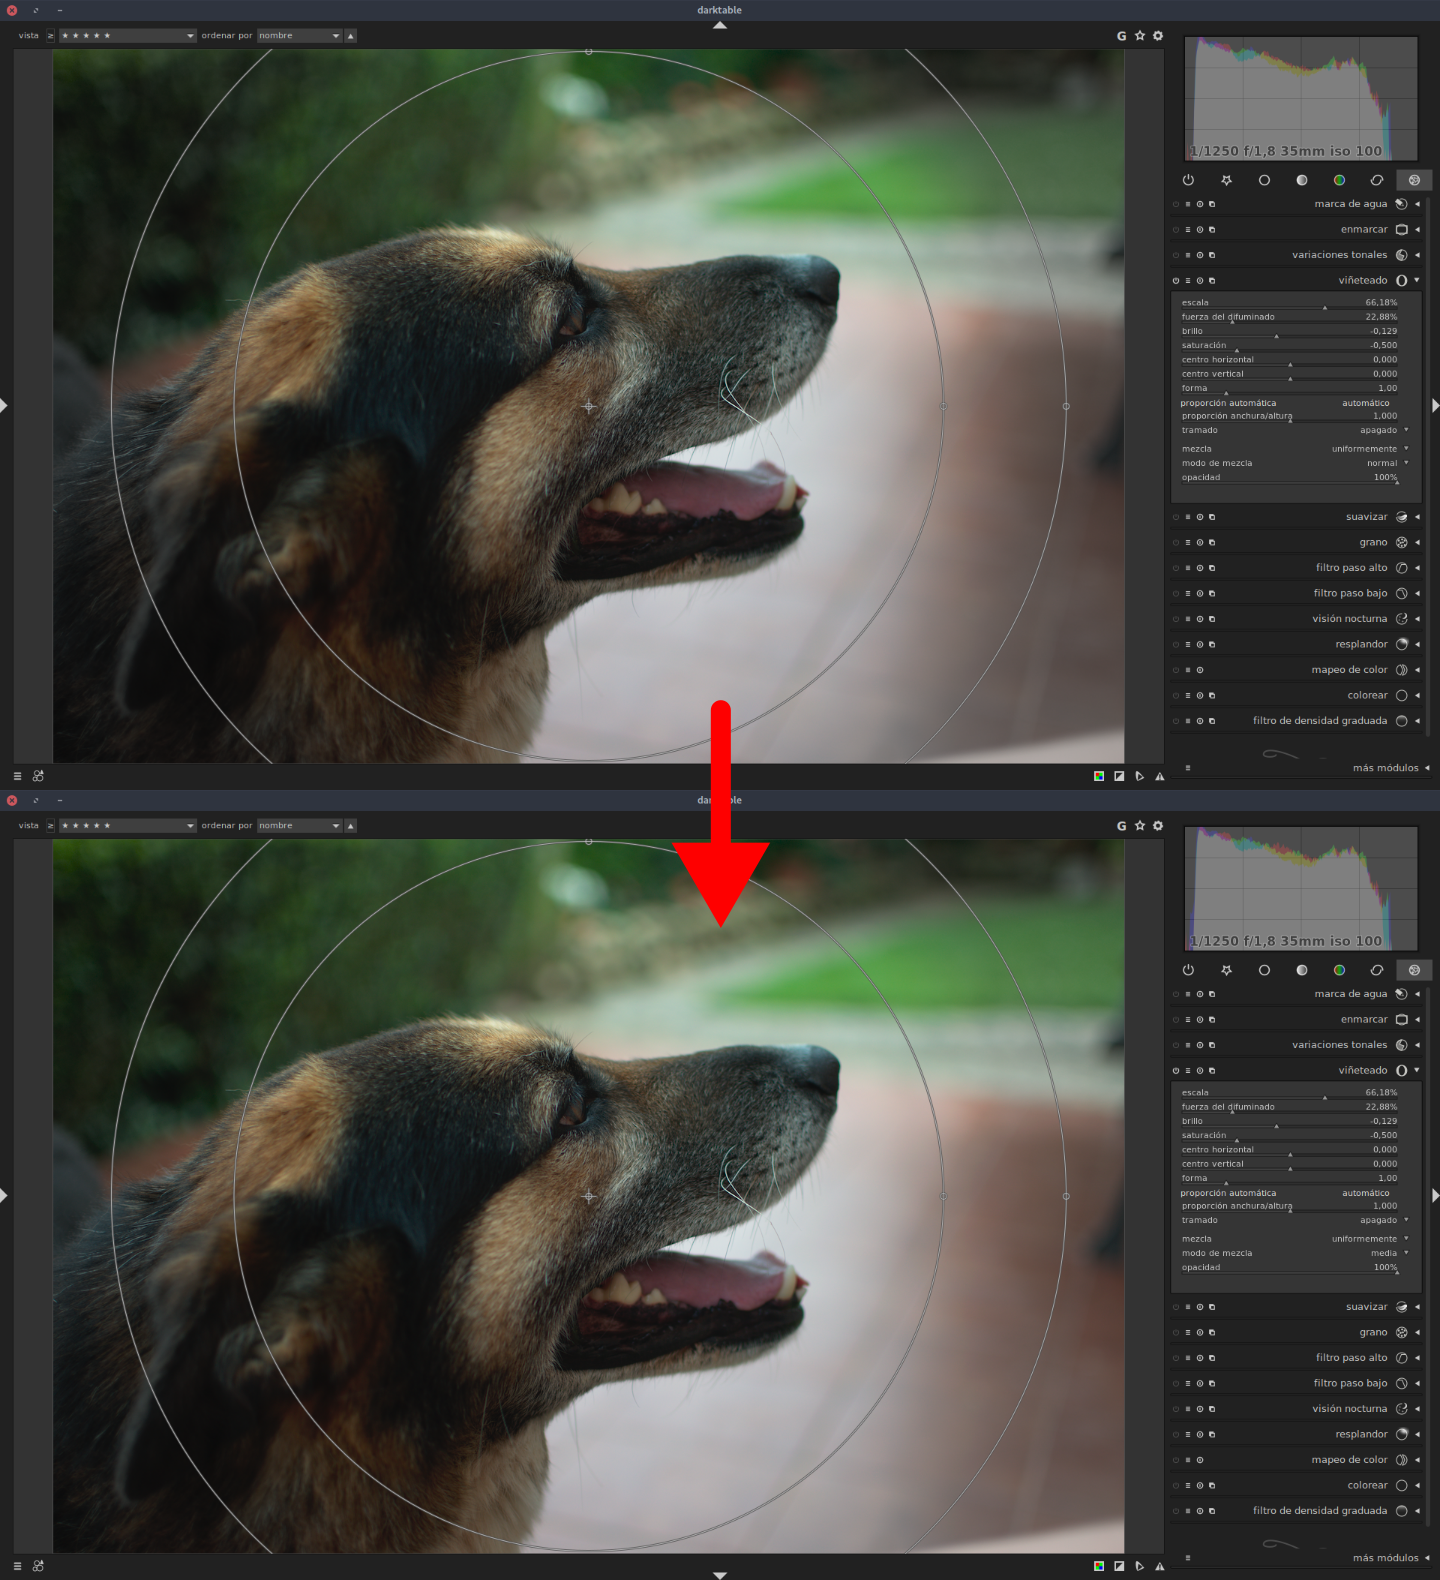Open star rating filter dropdown in top window
This screenshot has height=1580, width=1440.
tap(127, 36)
